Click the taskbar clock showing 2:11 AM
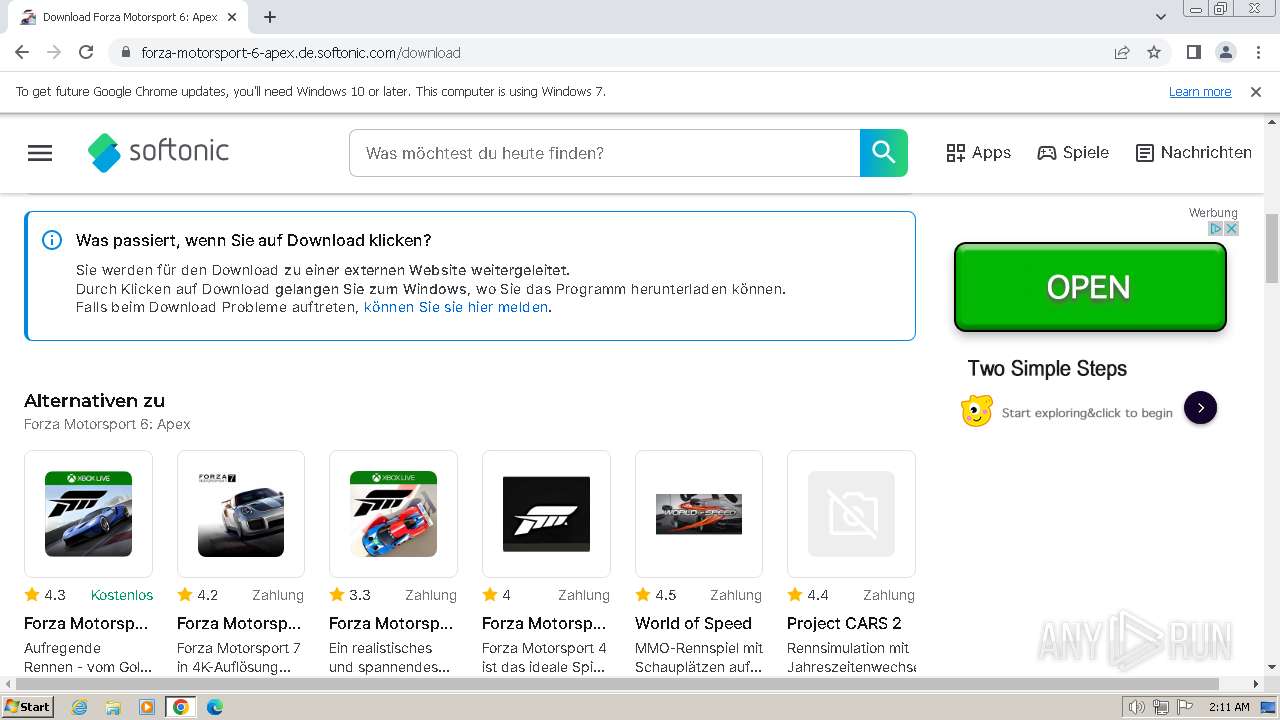1280x720 pixels. tap(1229, 707)
